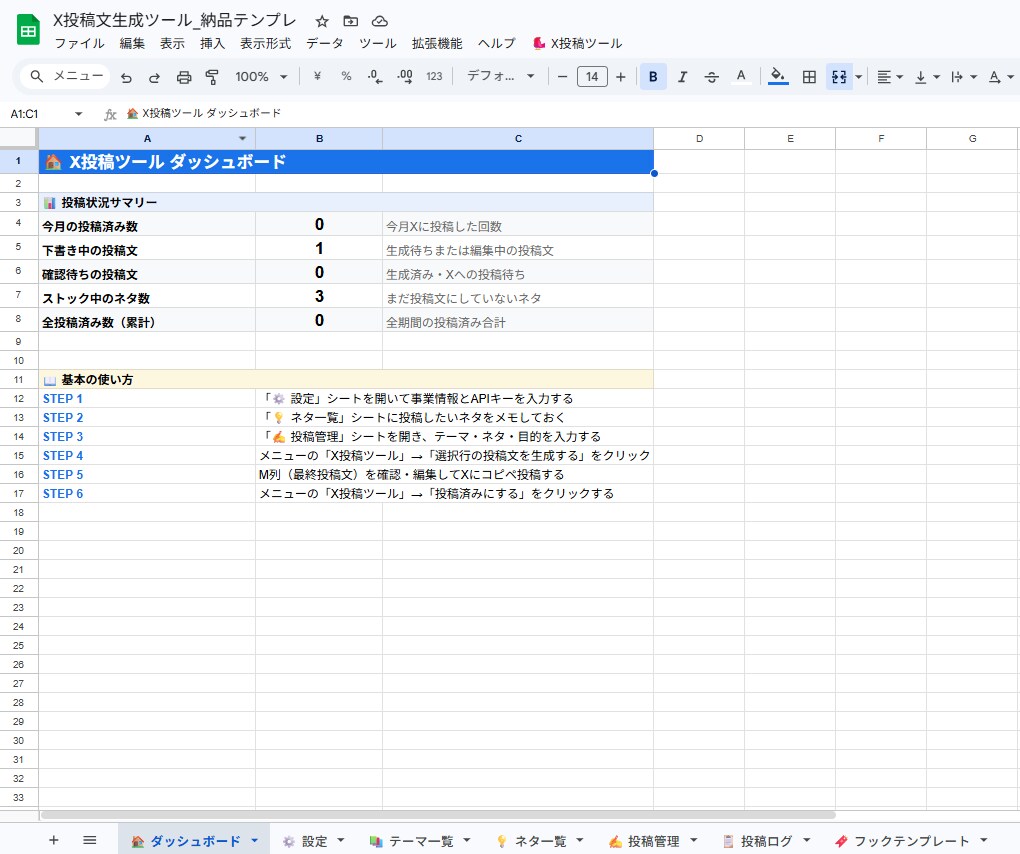This screenshot has height=854, width=1020.
Task: Search the menus box
Action: [66, 76]
